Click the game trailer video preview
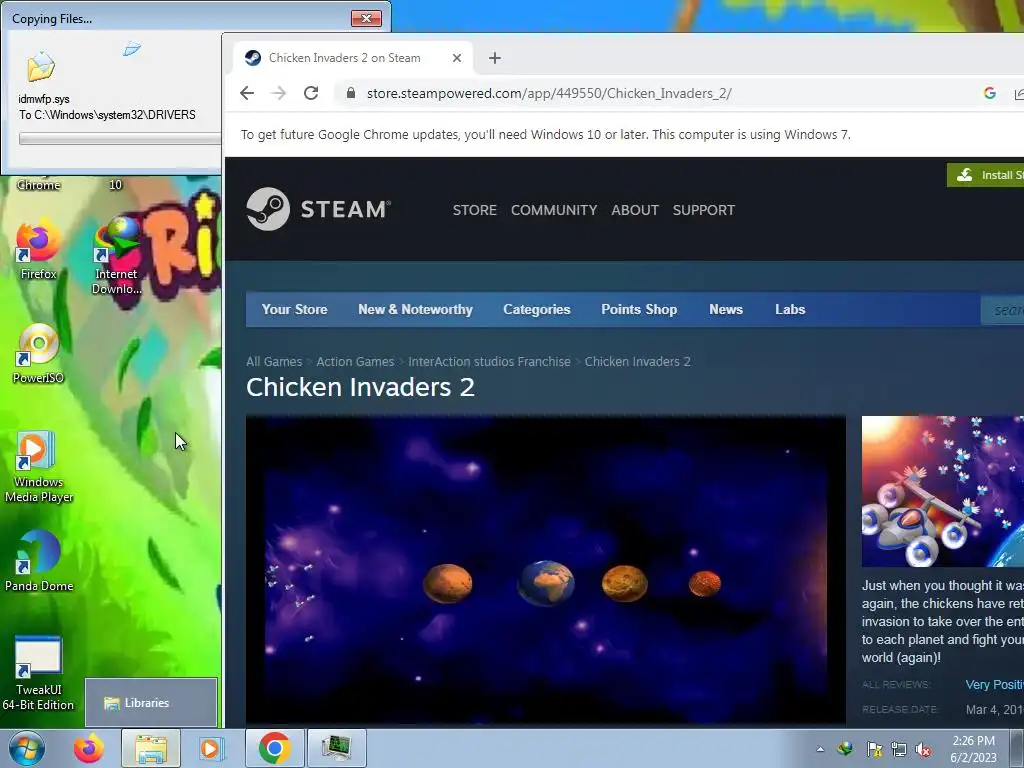Image resolution: width=1024 pixels, height=768 pixels. [x=546, y=569]
